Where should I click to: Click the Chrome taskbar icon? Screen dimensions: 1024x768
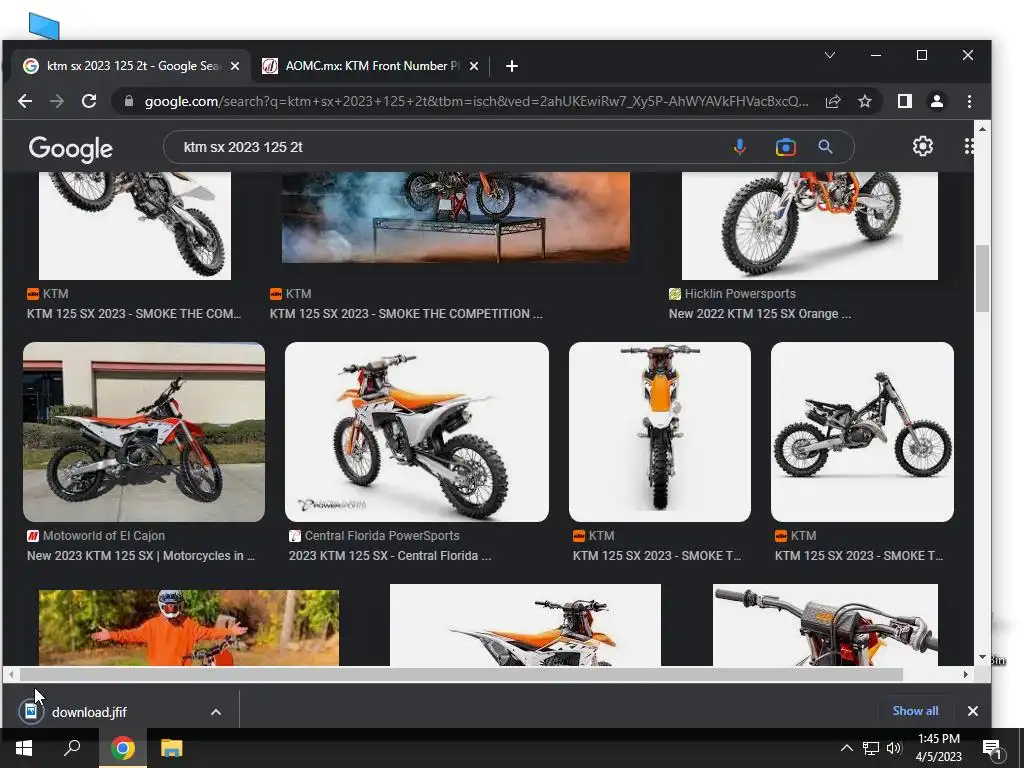click(x=122, y=748)
